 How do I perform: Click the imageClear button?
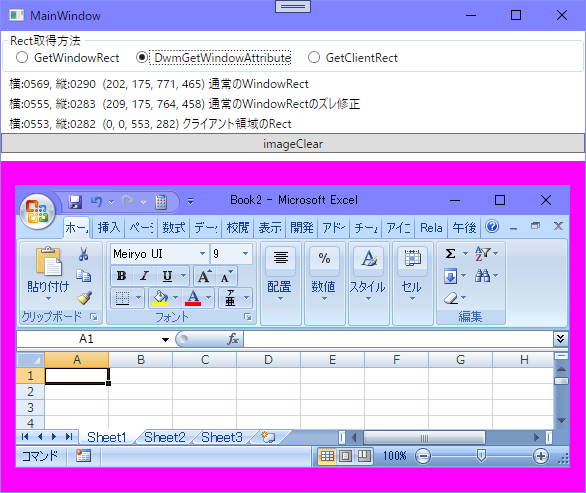point(293,144)
